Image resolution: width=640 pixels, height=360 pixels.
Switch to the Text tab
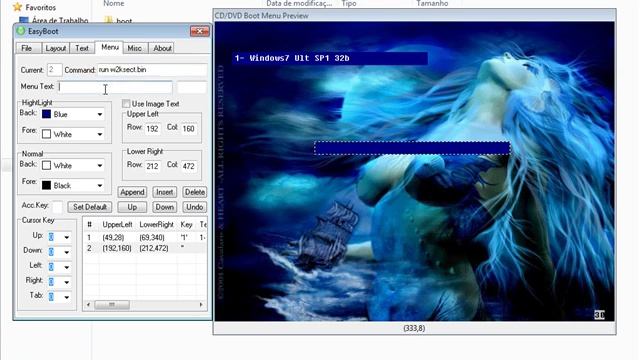[82, 48]
